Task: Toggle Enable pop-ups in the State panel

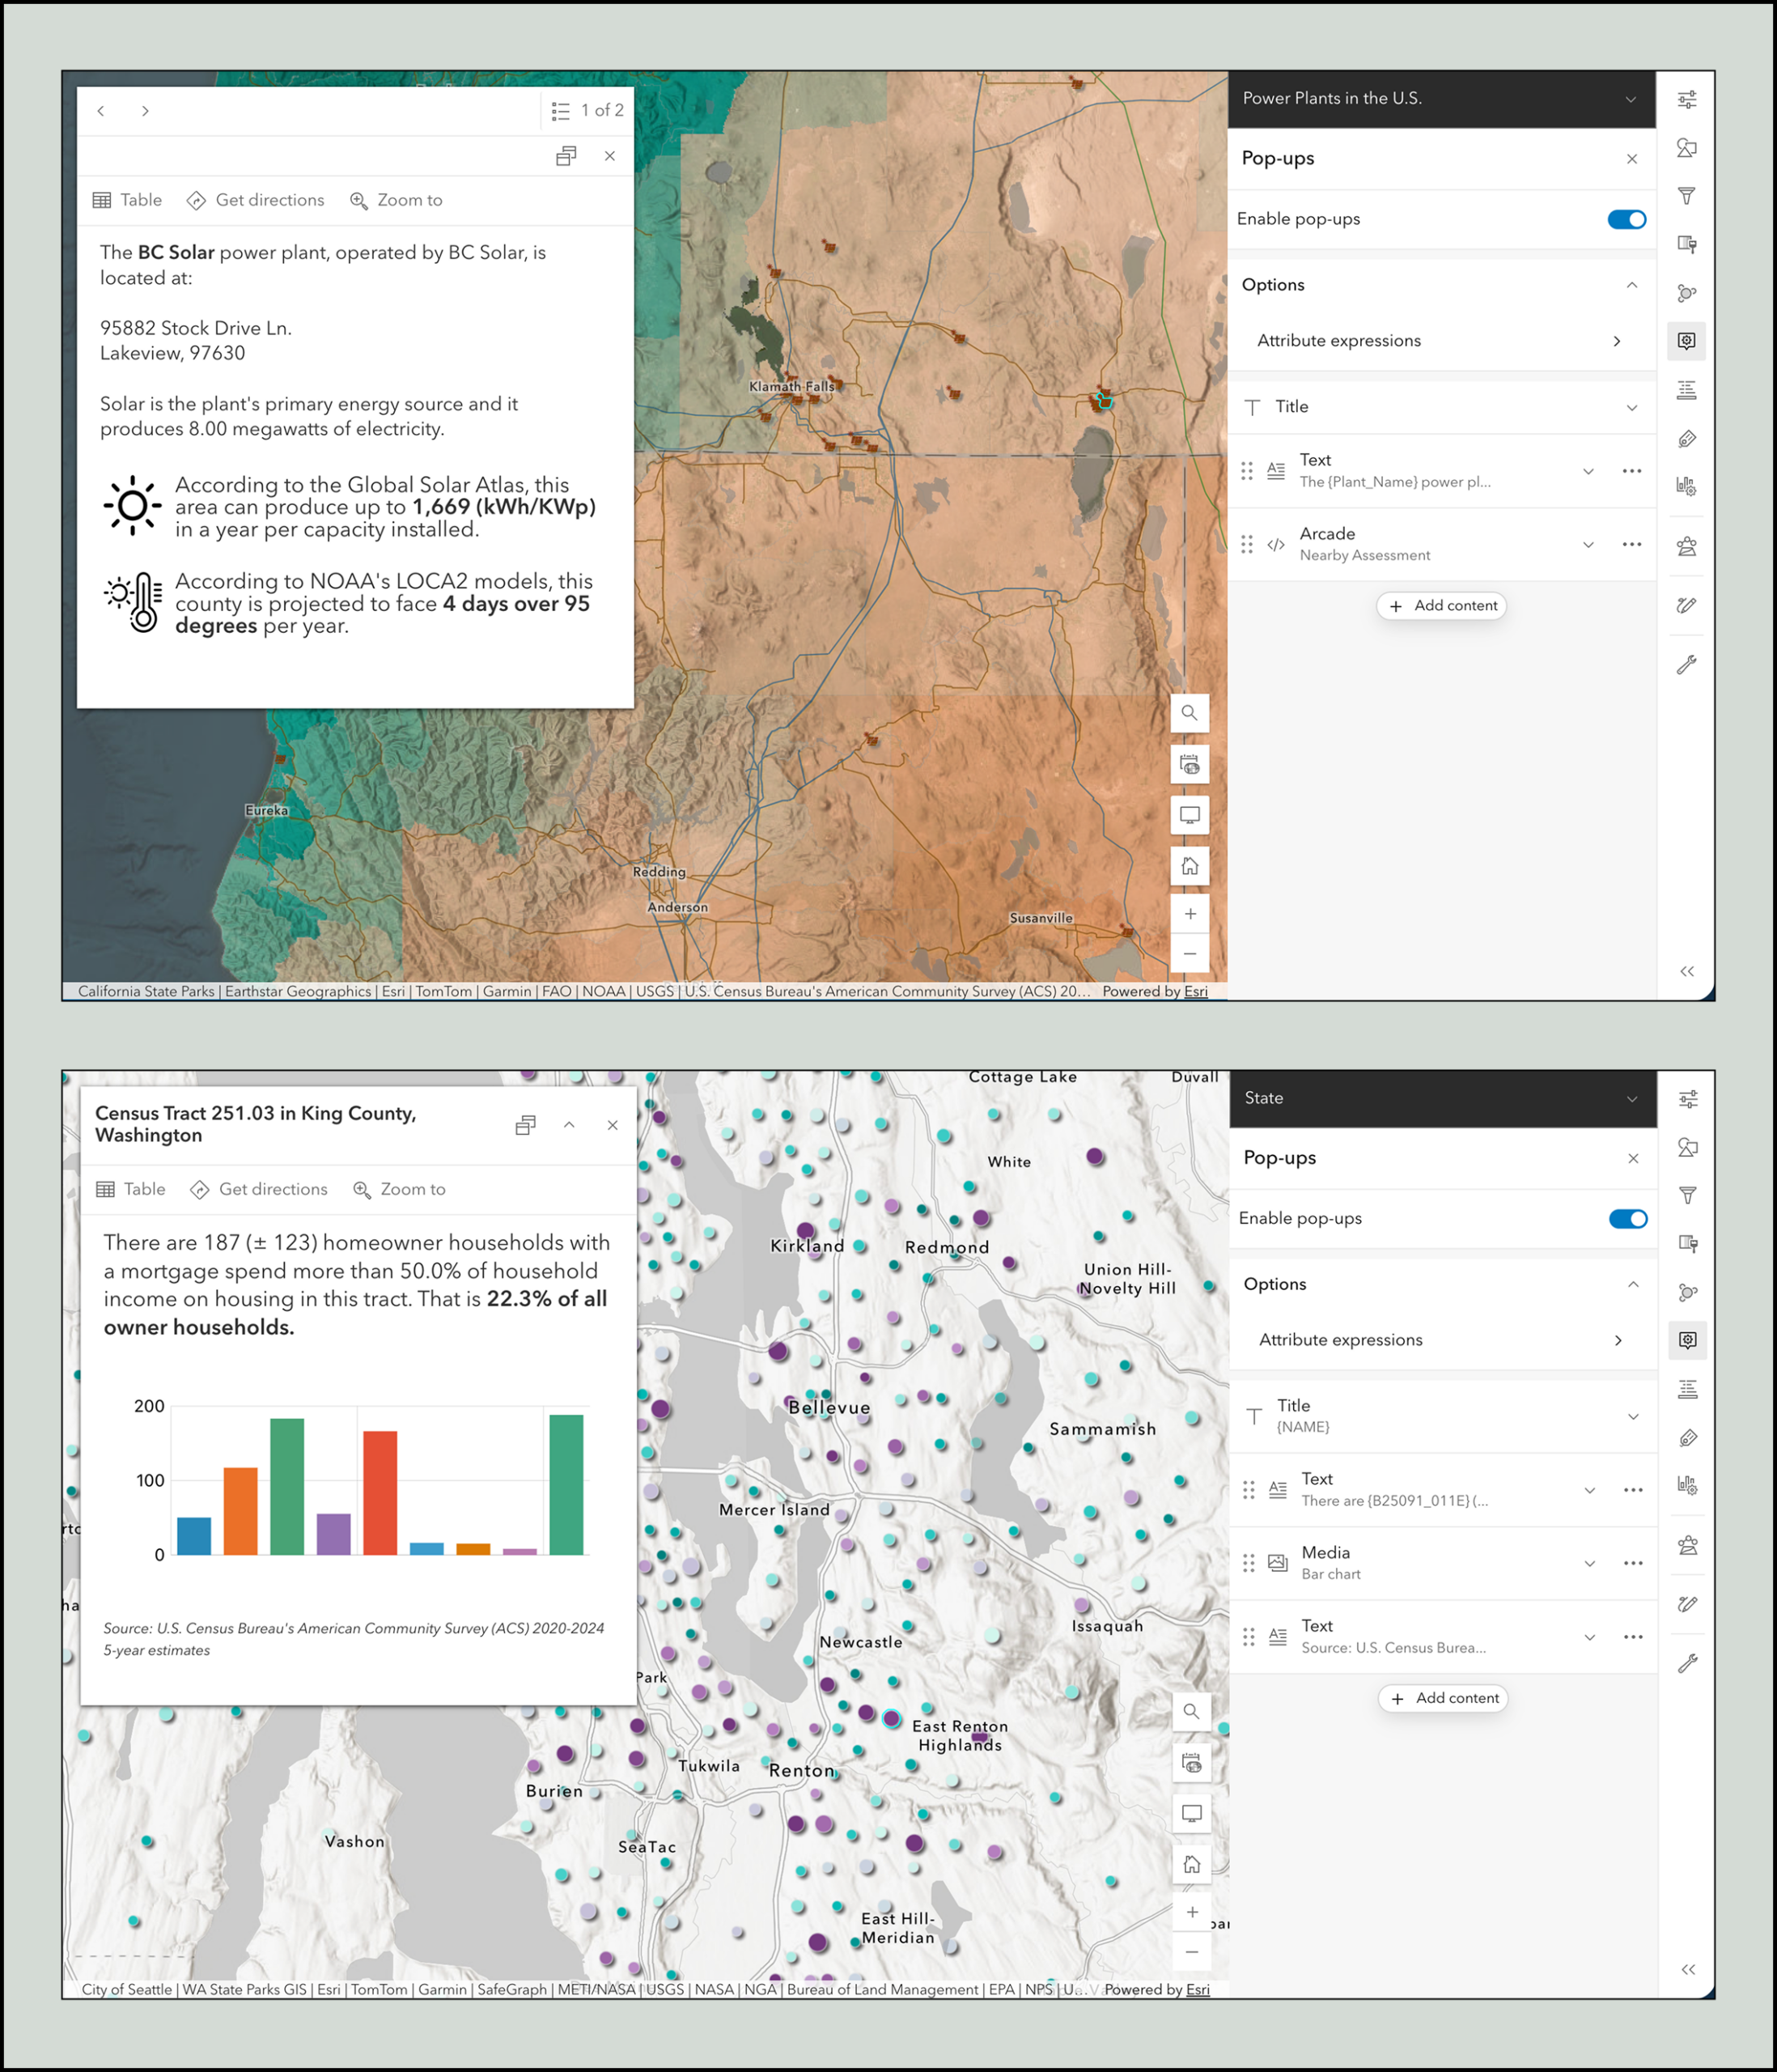Action: (1627, 1219)
